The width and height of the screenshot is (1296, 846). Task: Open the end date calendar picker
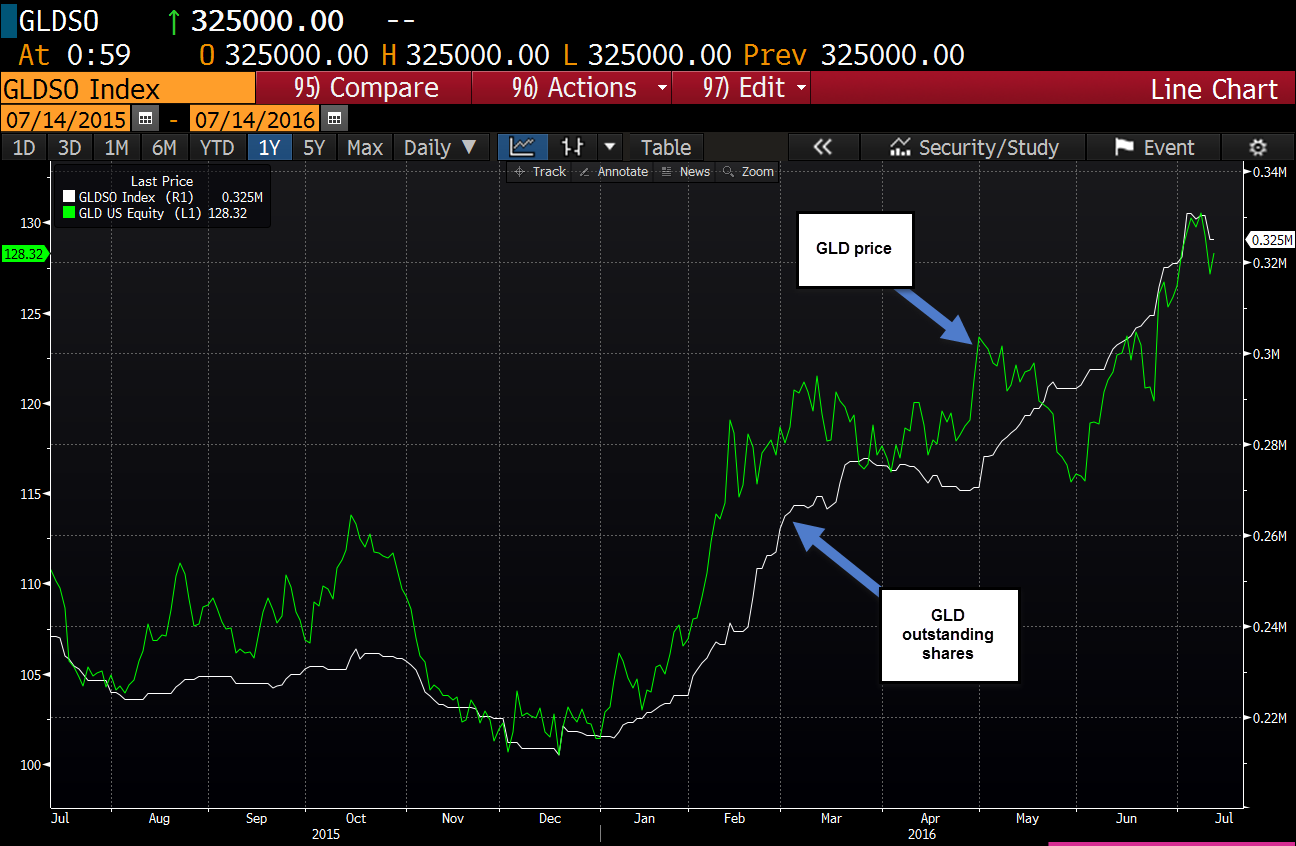[333, 119]
